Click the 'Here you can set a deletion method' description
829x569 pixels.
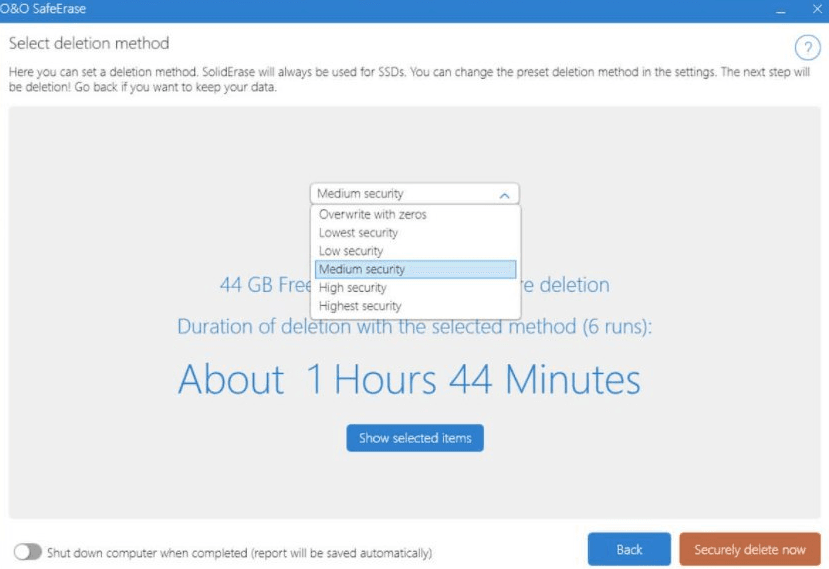coord(409,79)
